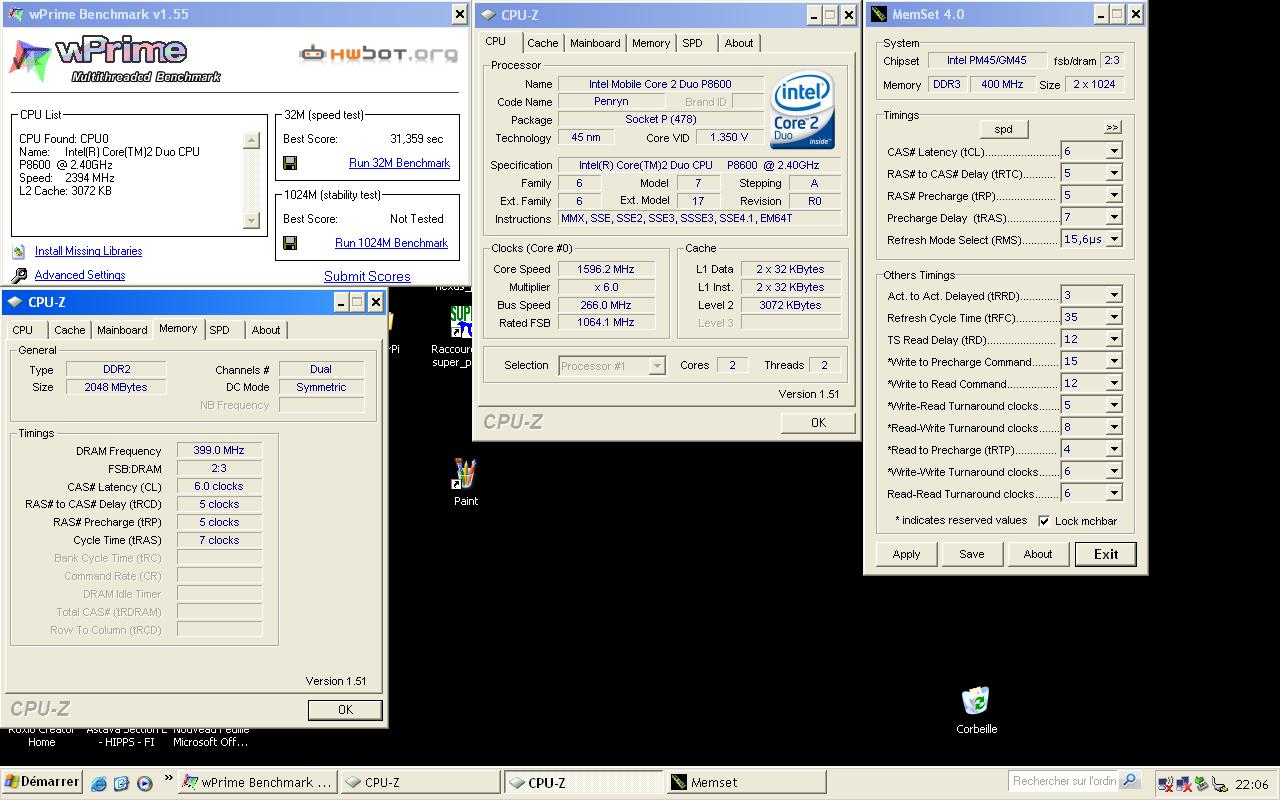Click the system tray icon beside the clock

click(1219, 784)
